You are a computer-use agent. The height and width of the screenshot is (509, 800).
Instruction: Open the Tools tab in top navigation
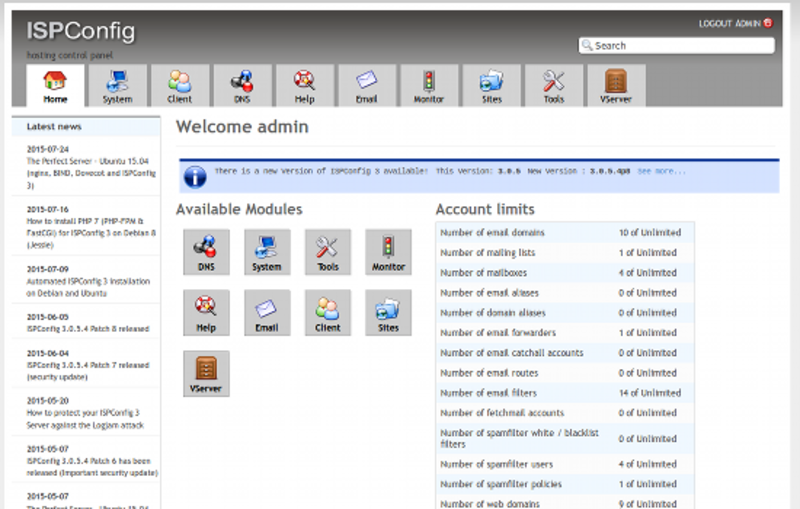(554, 86)
